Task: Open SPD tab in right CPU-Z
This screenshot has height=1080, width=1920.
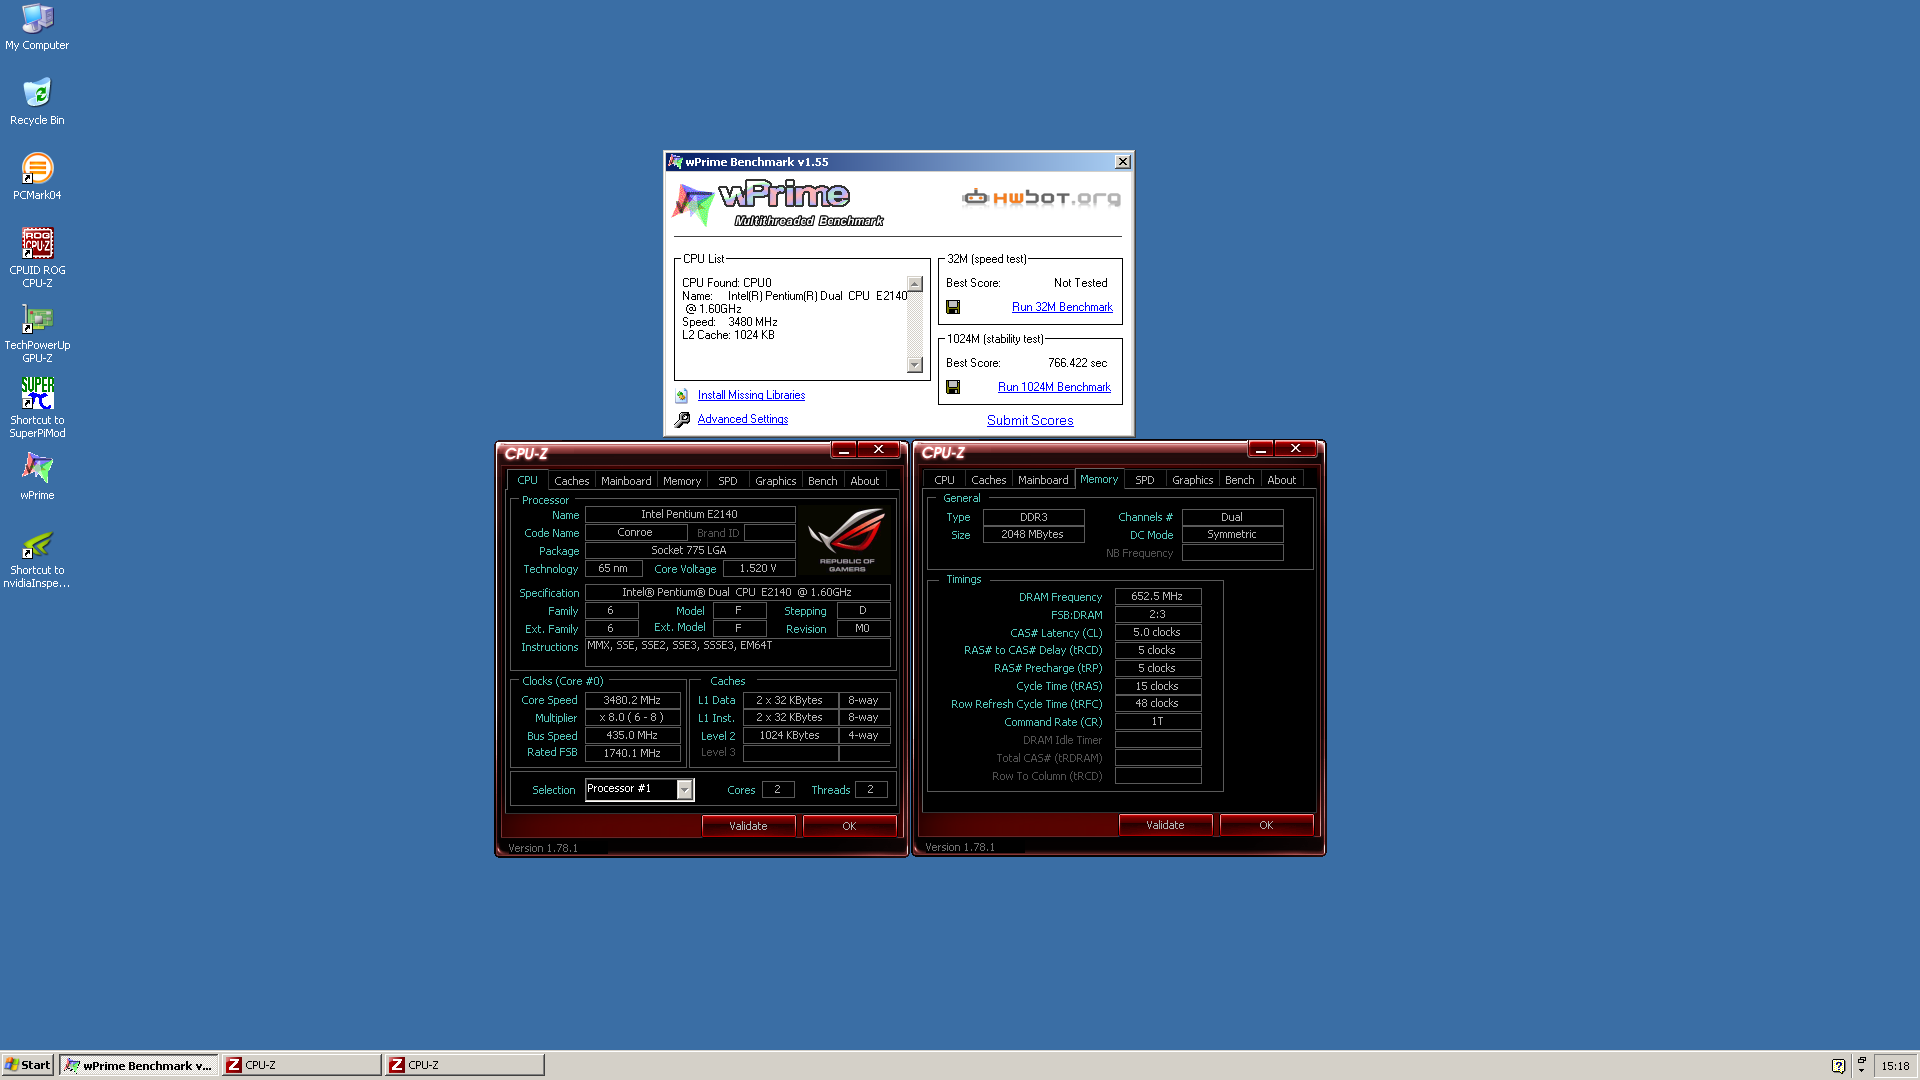Action: click(x=1145, y=480)
